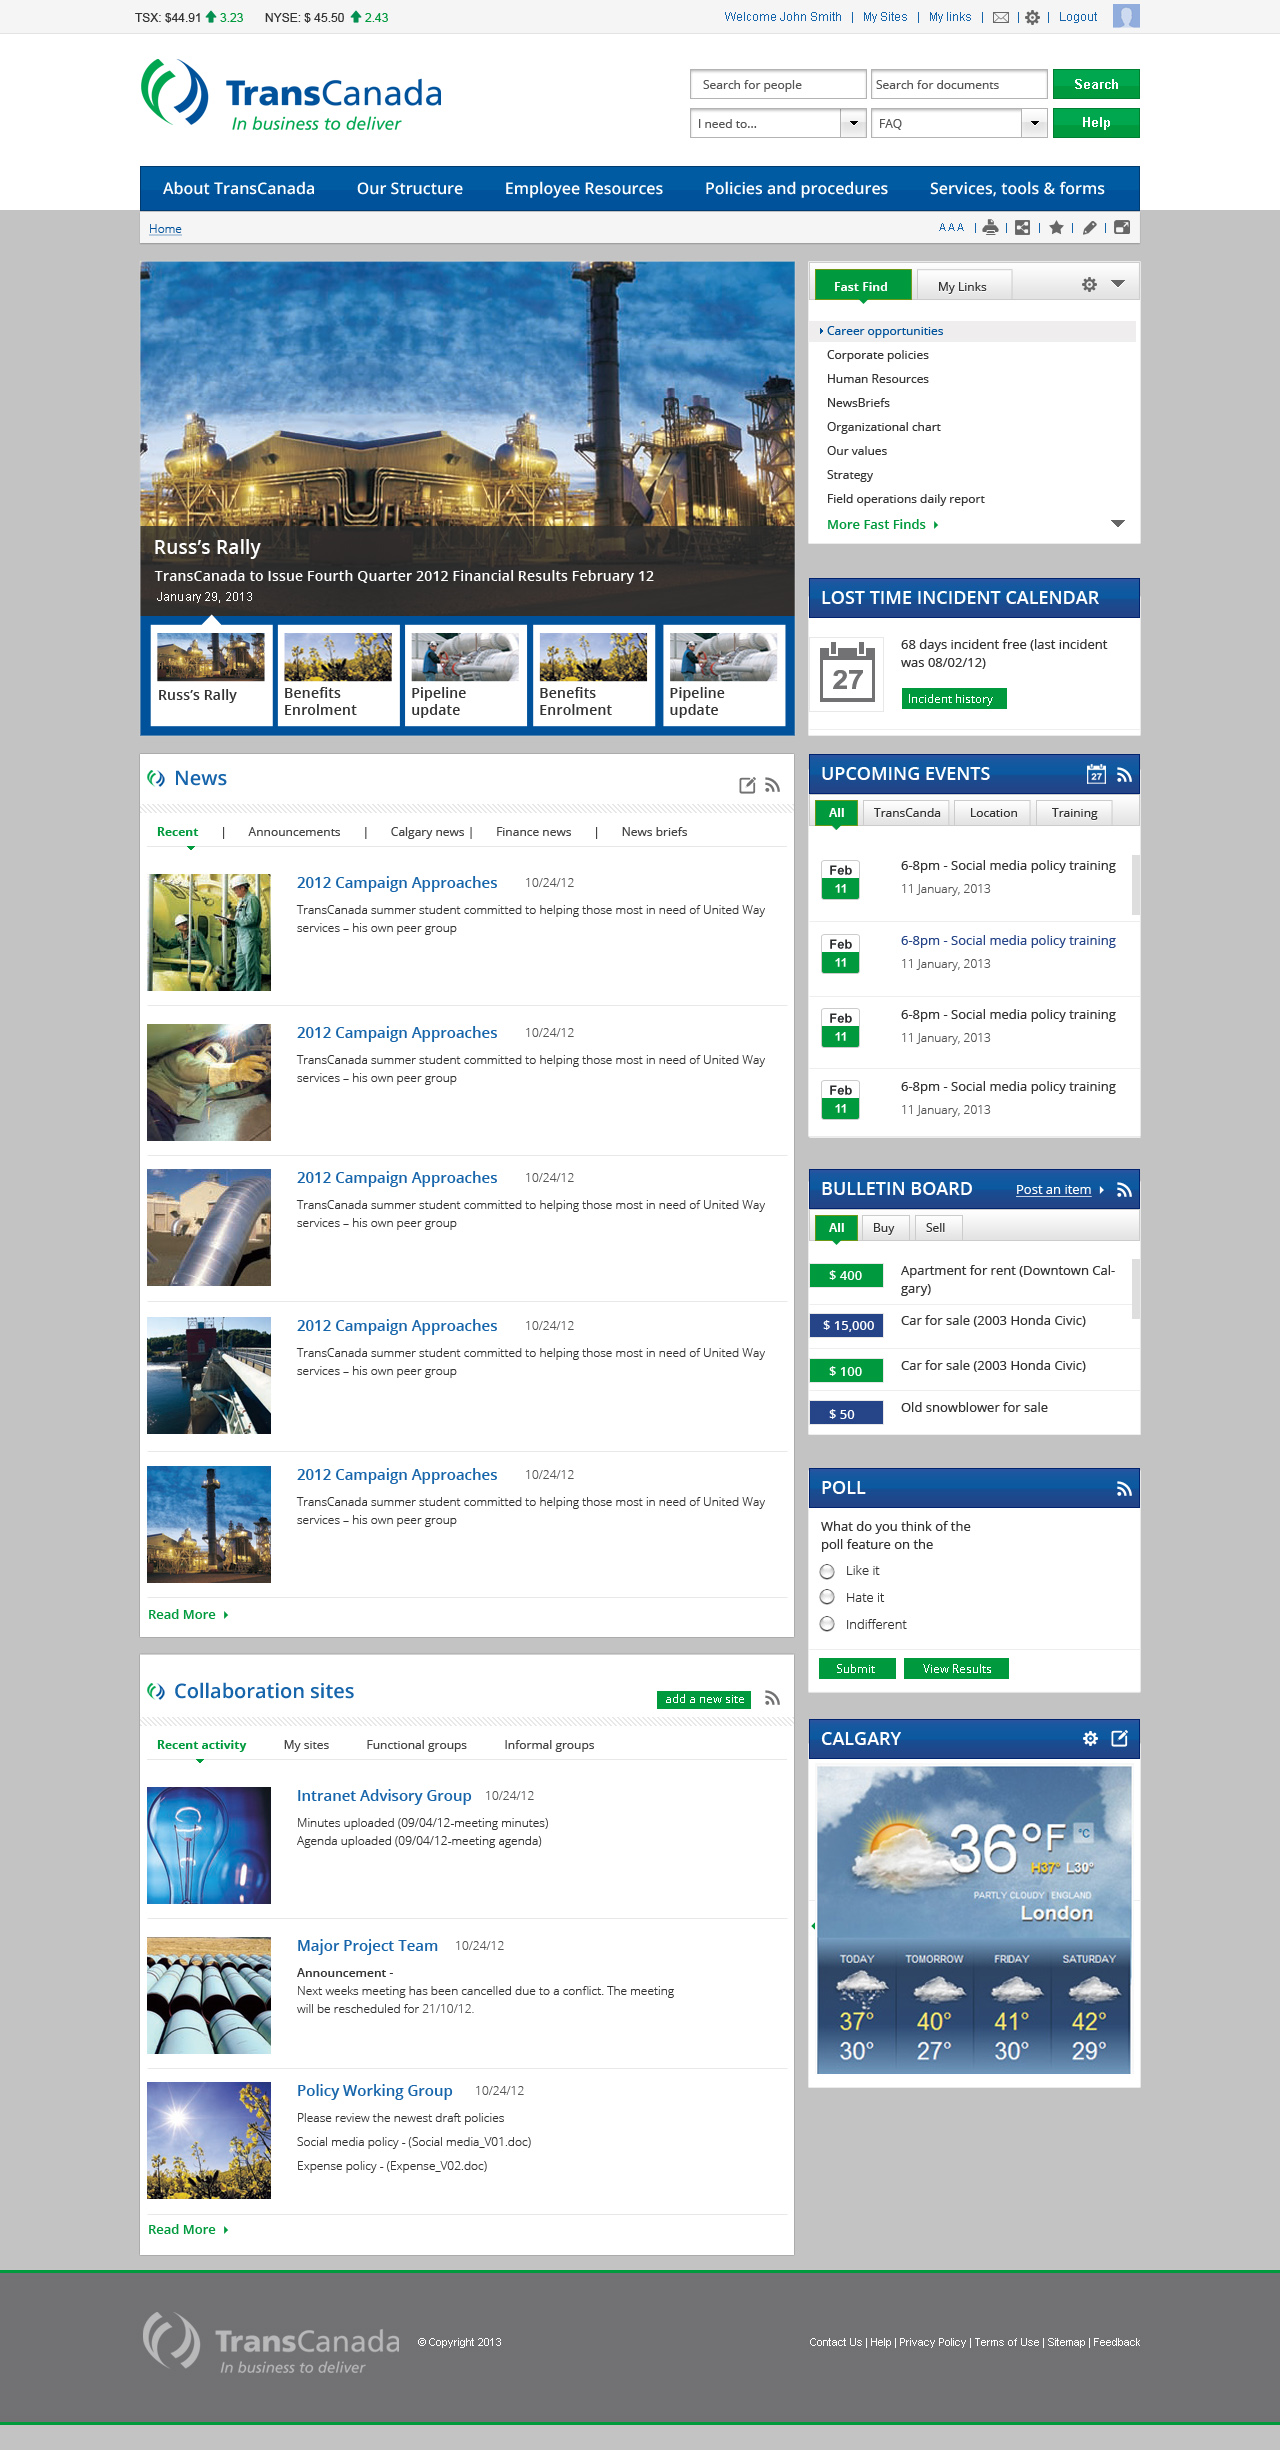Open the mail envelope icon in top bar
The width and height of the screenshot is (1280, 2450).
point(1001,17)
